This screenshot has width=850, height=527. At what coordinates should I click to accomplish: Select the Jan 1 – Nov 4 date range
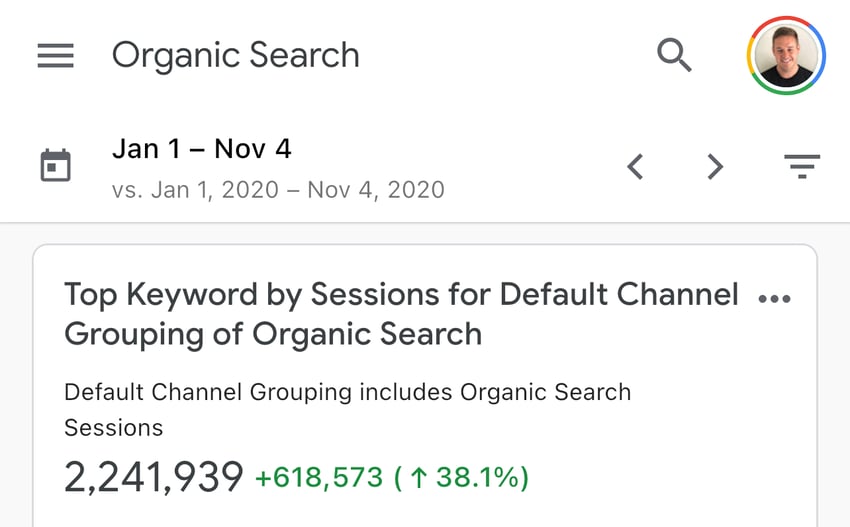[202, 149]
